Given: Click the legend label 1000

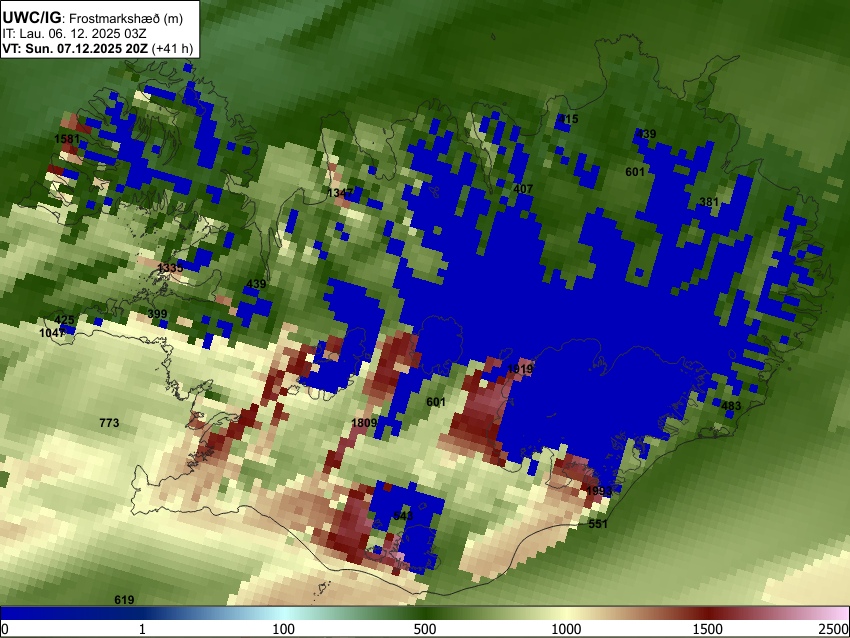Looking at the screenshot, I should click(566, 629).
